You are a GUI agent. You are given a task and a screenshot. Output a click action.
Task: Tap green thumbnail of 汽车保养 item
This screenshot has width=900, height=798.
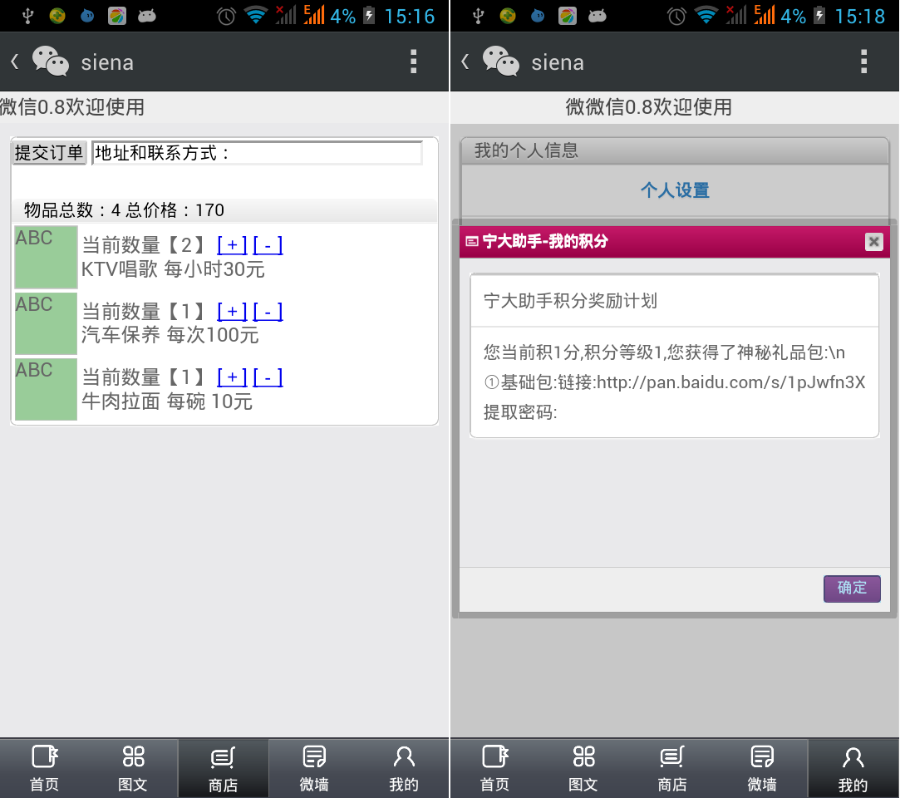(x=46, y=323)
